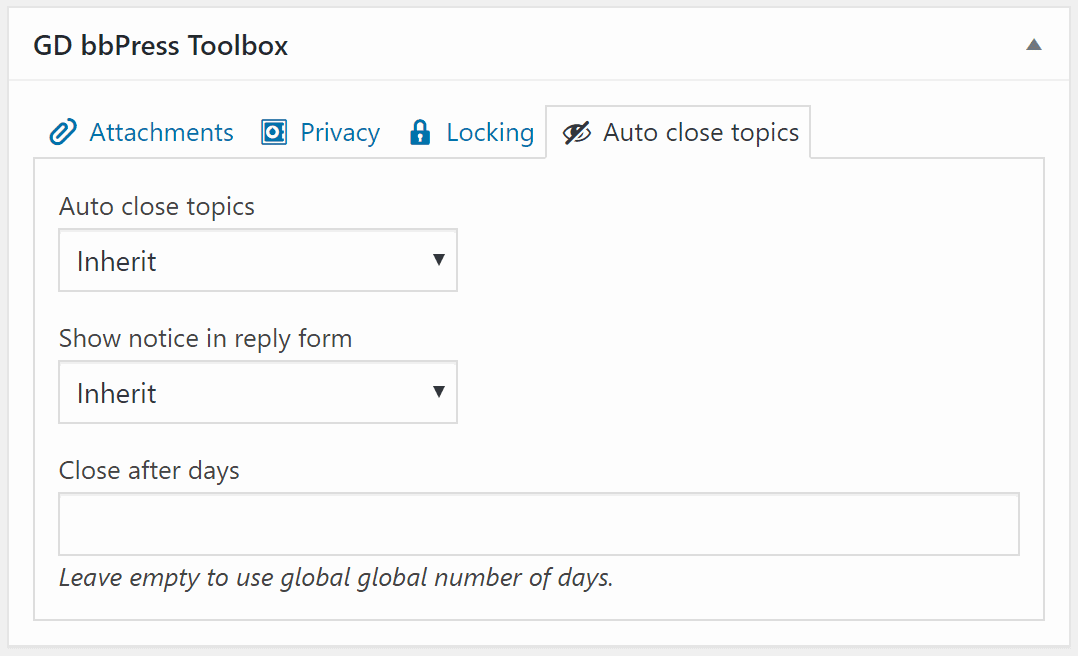Click the Show notice in reply form label
The image size is (1078, 656).
coord(206,339)
